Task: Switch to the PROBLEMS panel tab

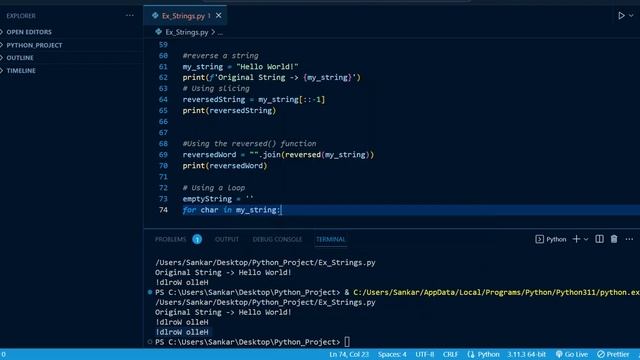Action: [x=170, y=239]
